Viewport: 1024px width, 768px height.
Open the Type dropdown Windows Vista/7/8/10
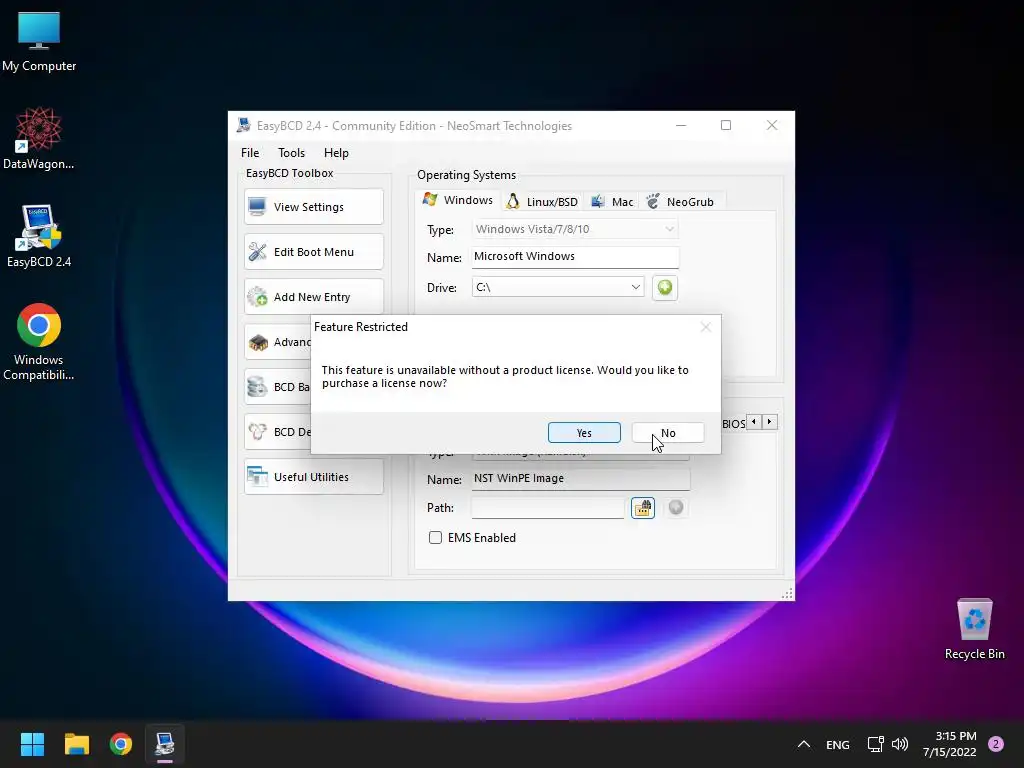pyautogui.click(x=575, y=229)
